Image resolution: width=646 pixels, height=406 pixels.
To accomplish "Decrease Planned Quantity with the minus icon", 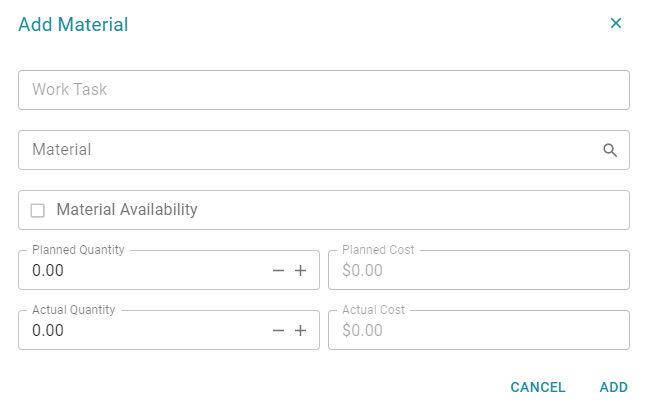I will (279, 271).
